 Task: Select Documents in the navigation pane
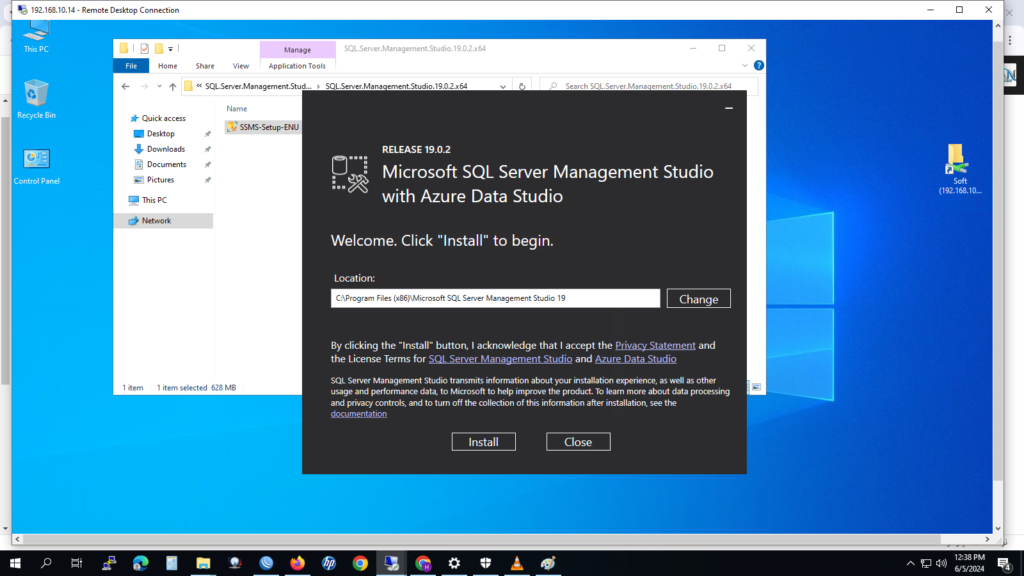coord(166,165)
